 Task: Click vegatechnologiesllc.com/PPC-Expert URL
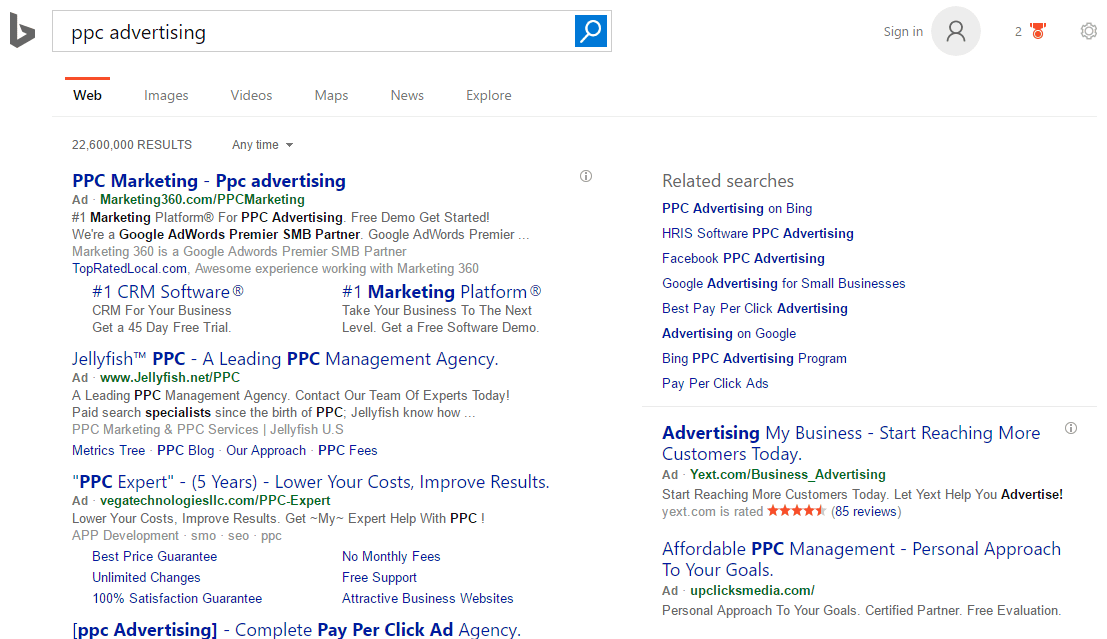215,501
